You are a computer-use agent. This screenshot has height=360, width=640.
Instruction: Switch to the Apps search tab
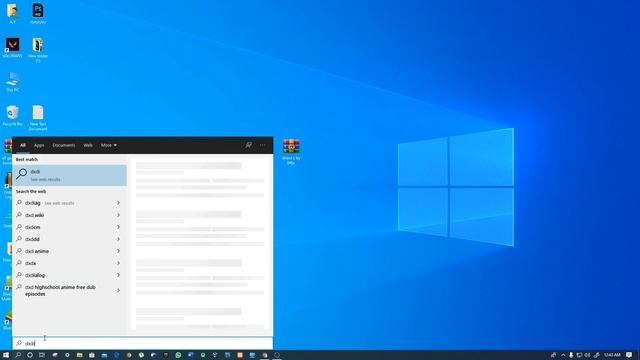[39, 145]
